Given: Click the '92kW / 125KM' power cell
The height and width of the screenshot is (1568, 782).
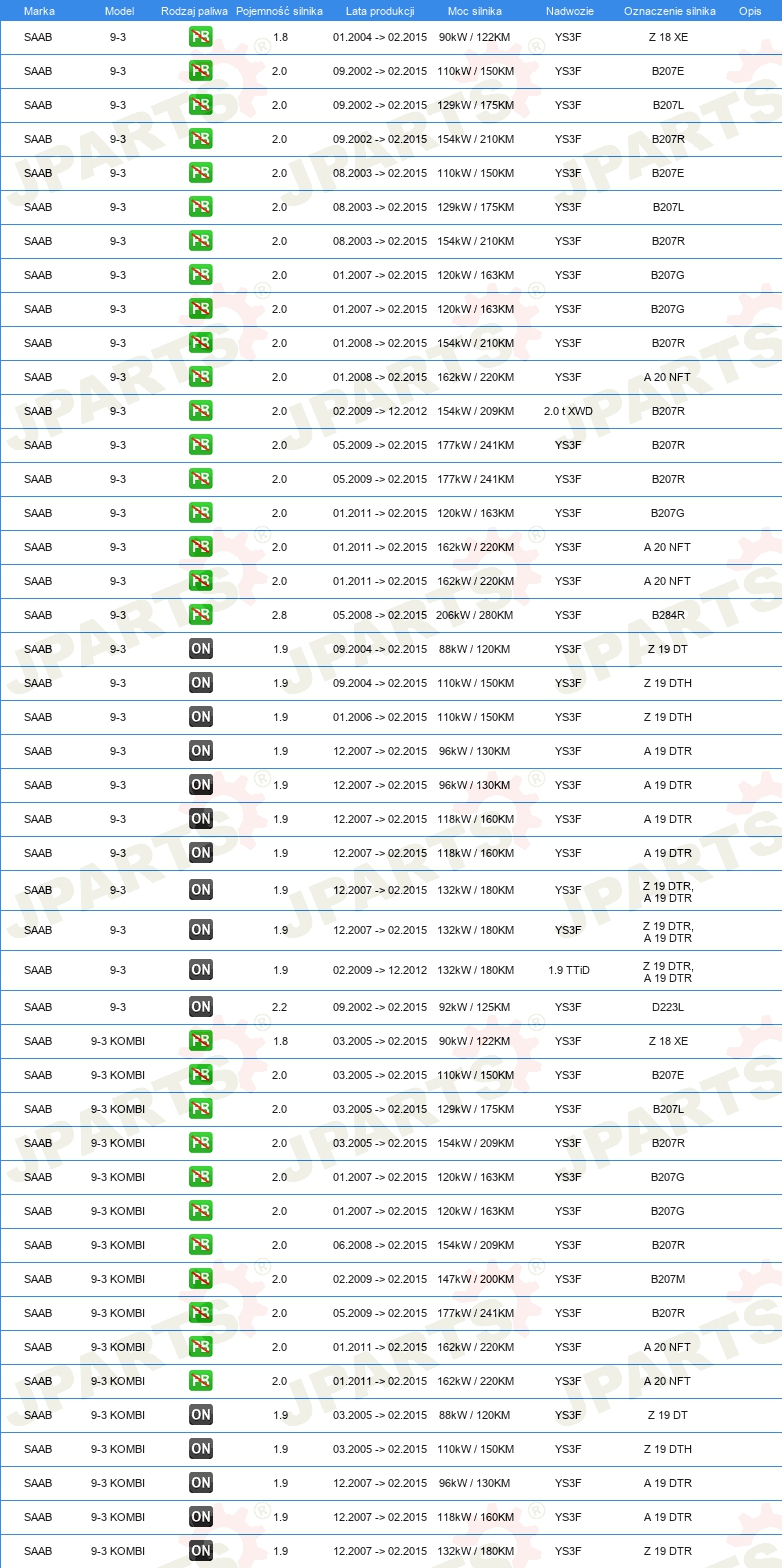Looking at the screenshot, I should point(475,1007).
